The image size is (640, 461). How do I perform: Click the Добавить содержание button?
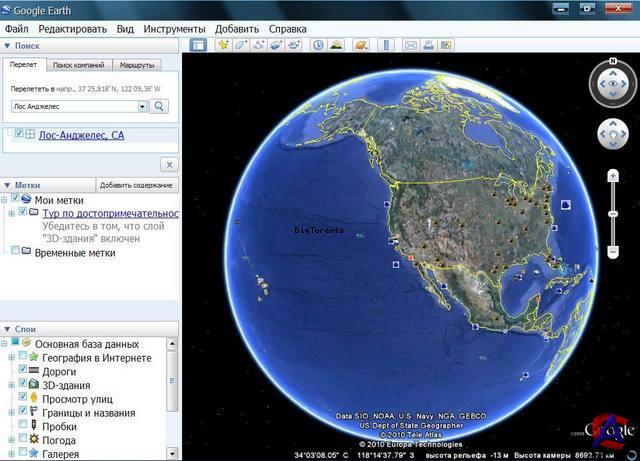(x=136, y=185)
